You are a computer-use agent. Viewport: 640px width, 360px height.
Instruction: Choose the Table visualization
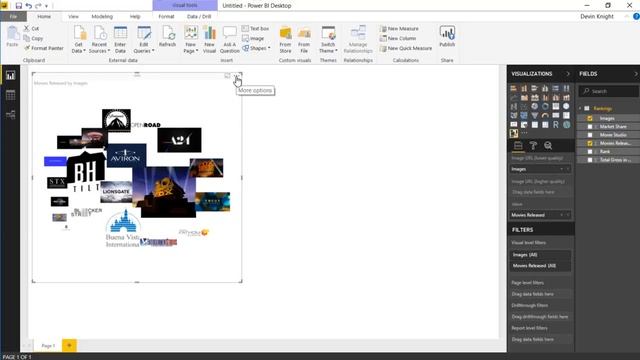pyautogui.click(x=535, y=125)
